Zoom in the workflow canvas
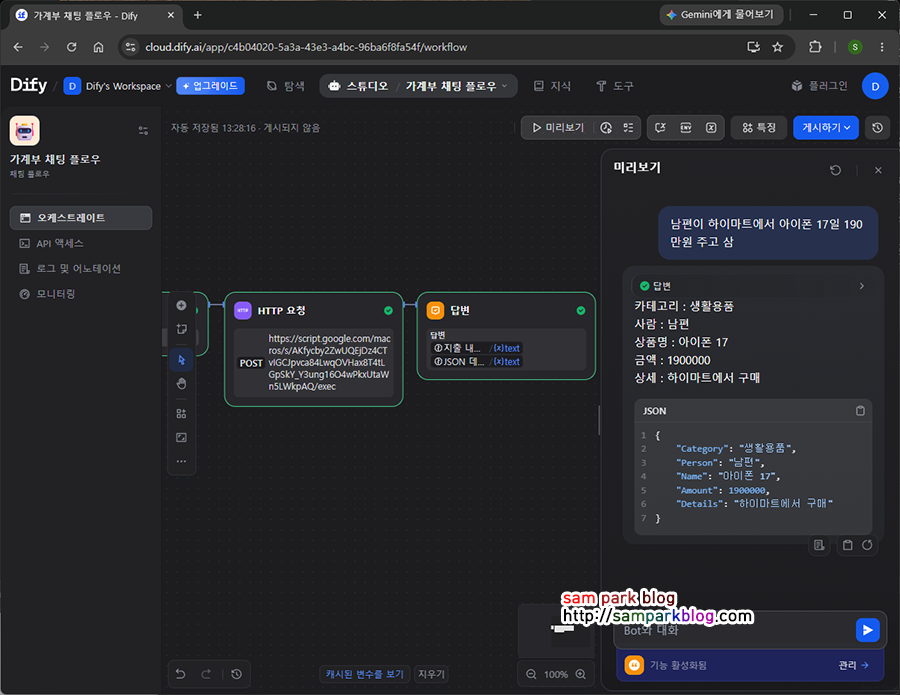This screenshot has height=695, width=900. [581, 674]
